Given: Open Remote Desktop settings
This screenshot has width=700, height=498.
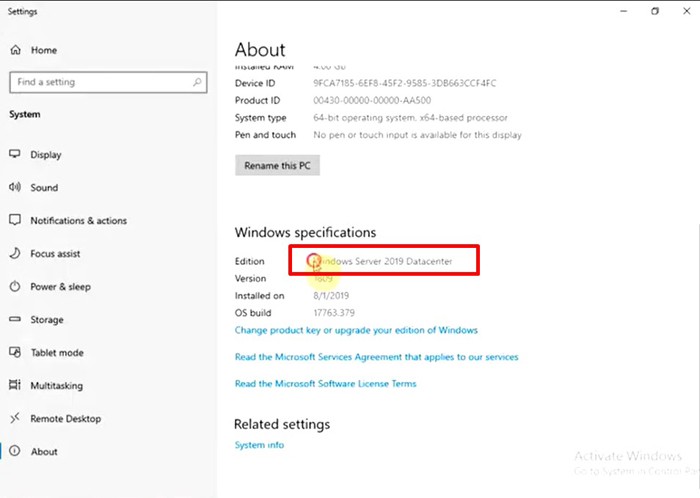Looking at the screenshot, I should (x=66, y=419).
